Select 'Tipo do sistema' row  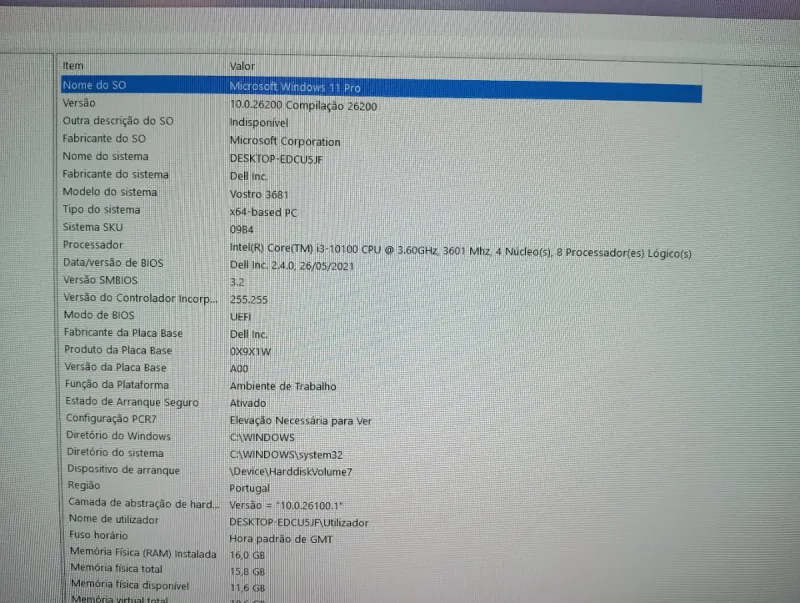click(102, 210)
